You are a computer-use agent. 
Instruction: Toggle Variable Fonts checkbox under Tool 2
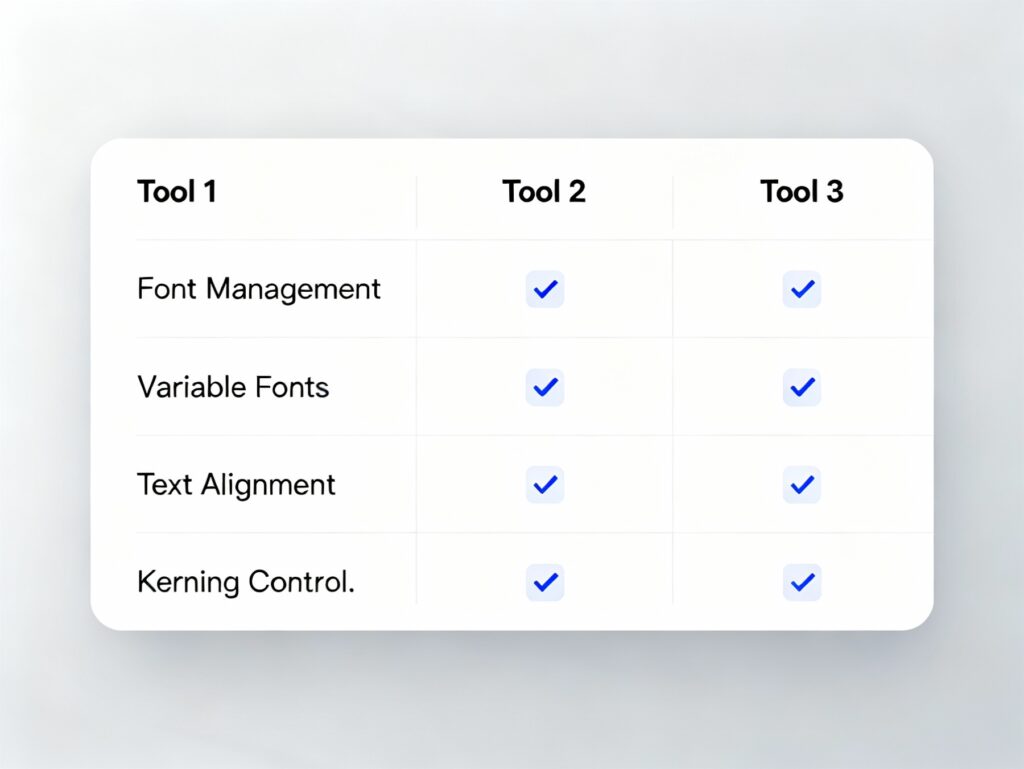click(x=545, y=387)
